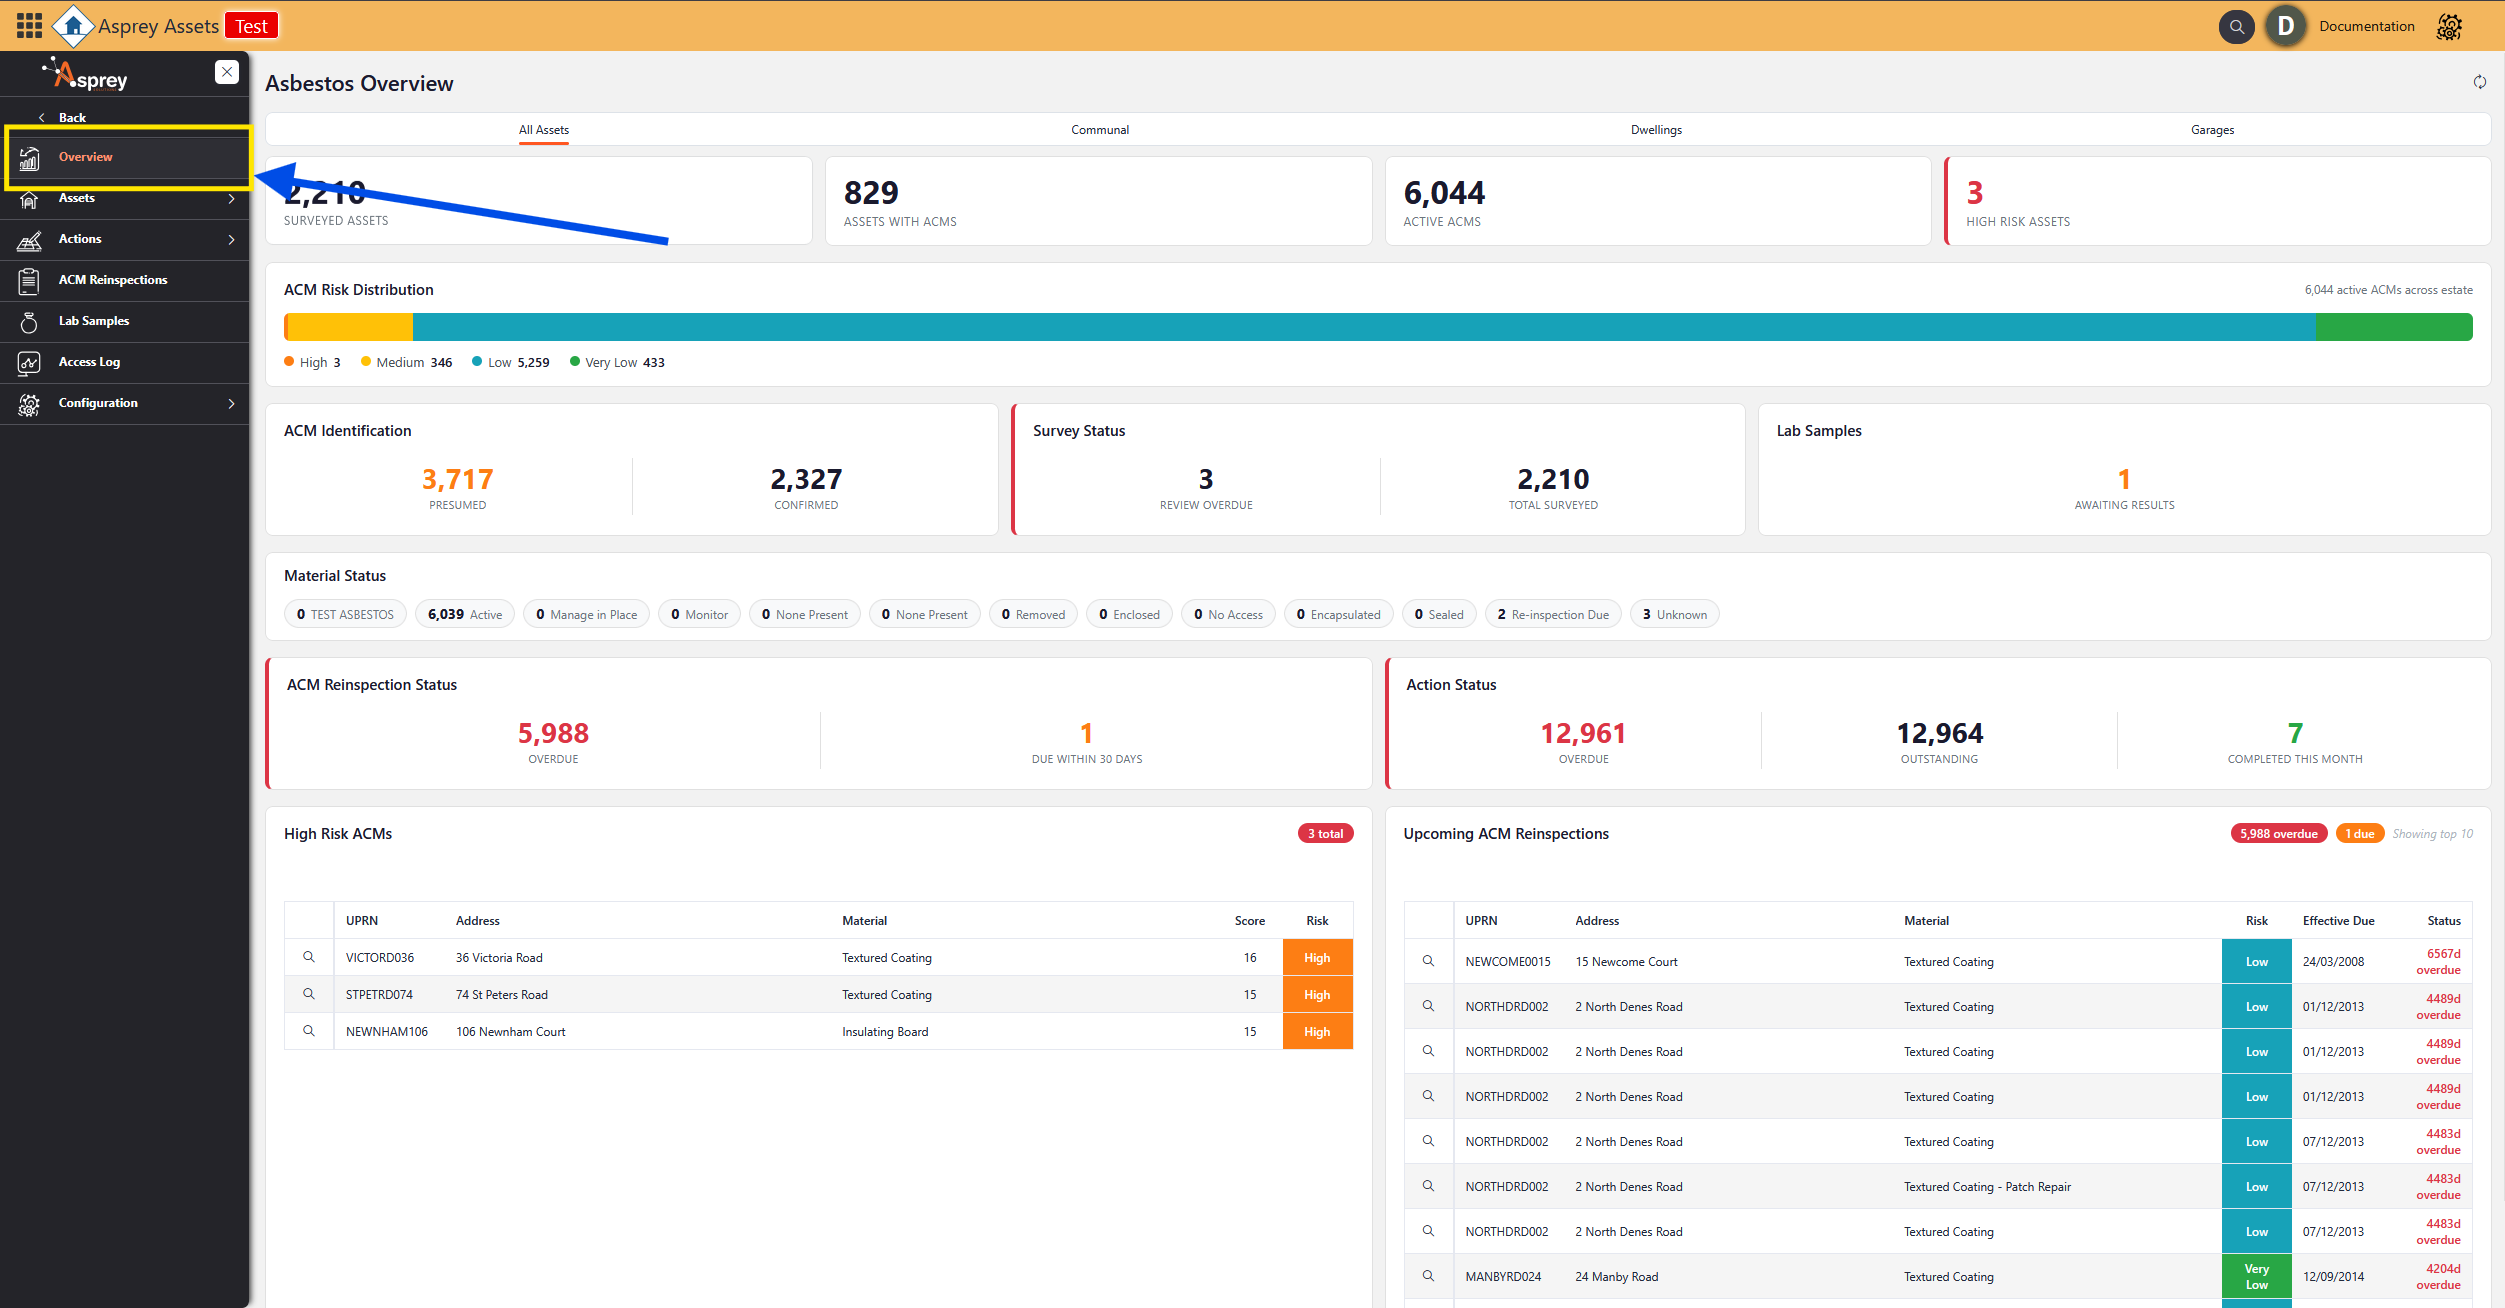Select the 6,039 Active status chip
Viewport: 2505px width, 1308px height.
[x=465, y=614]
